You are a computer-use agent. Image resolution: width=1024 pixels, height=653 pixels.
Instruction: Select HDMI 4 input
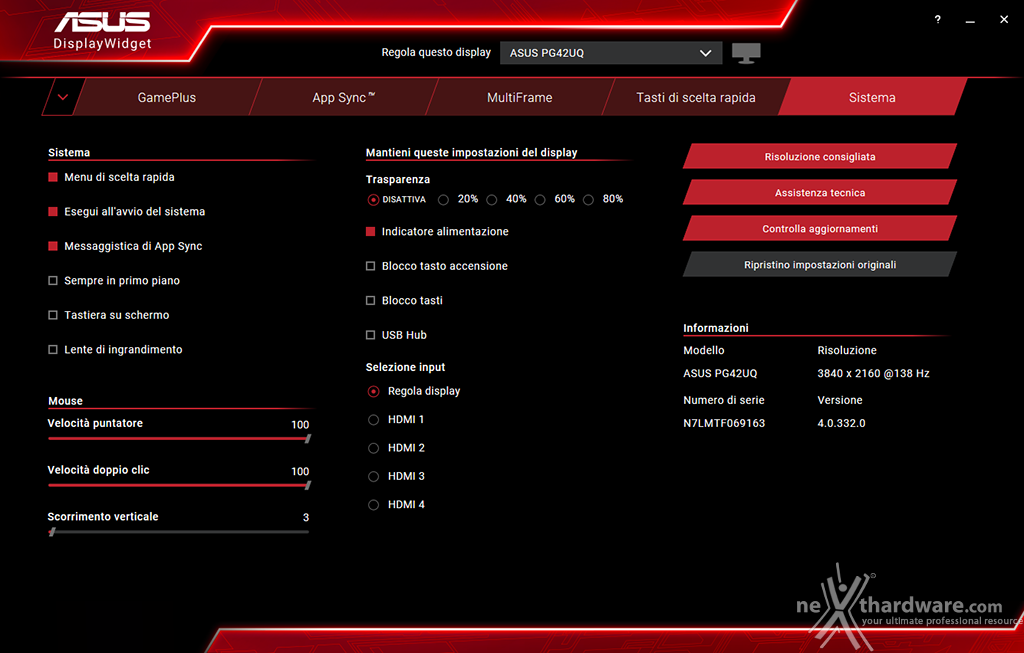tap(374, 505)
